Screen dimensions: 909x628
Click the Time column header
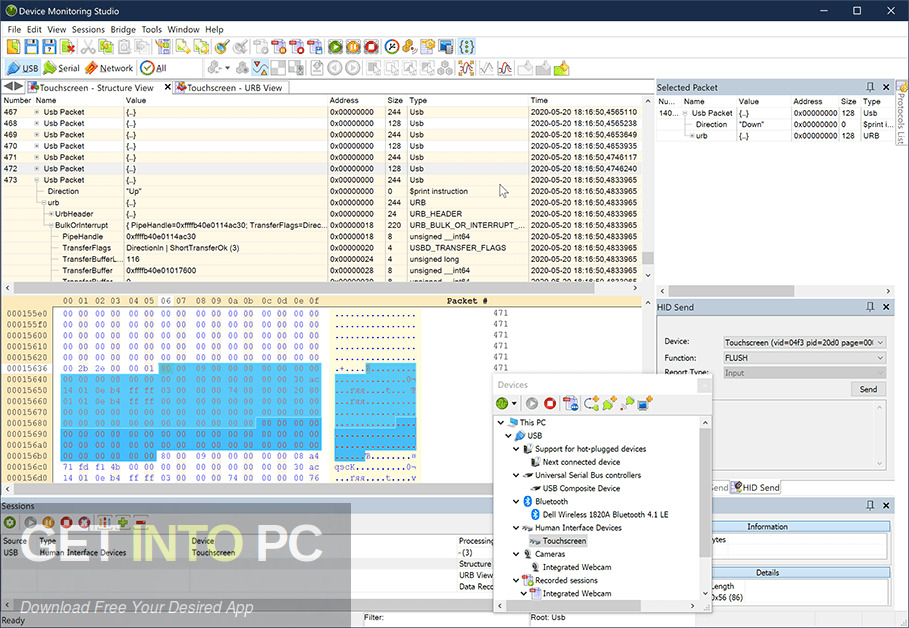[x=586, y=100]
